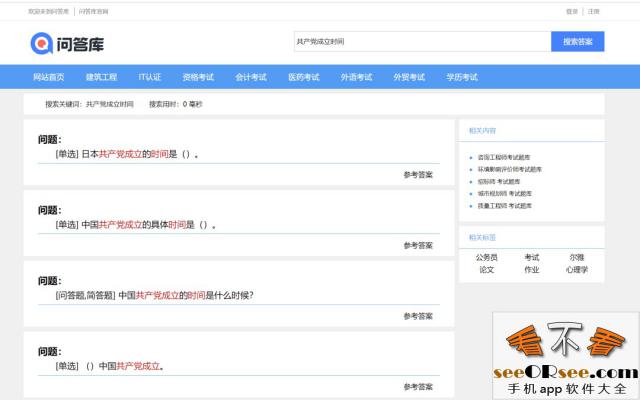Image resolution: width=640 pixels, height=400 pixels.
Task: Go to 资格考试 category
Action: point(198,77)
